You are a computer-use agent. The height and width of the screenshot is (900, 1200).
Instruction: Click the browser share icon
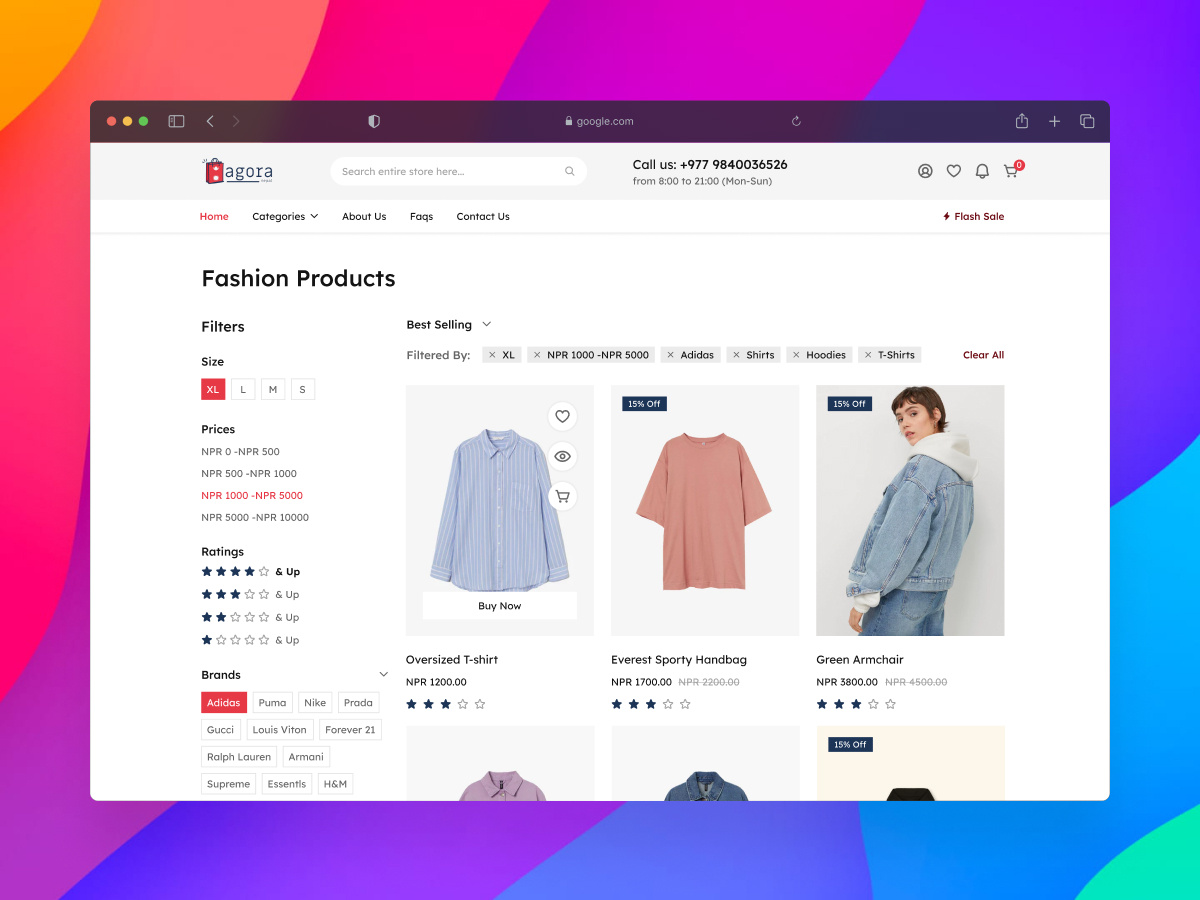(1022, 121)
